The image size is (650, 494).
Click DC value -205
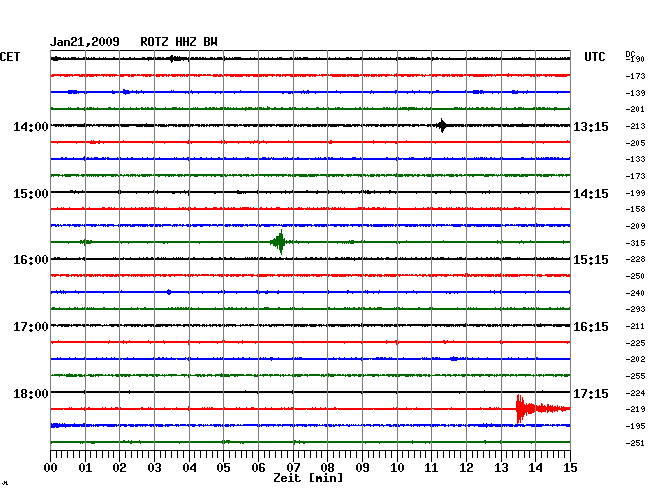[635, 143]
